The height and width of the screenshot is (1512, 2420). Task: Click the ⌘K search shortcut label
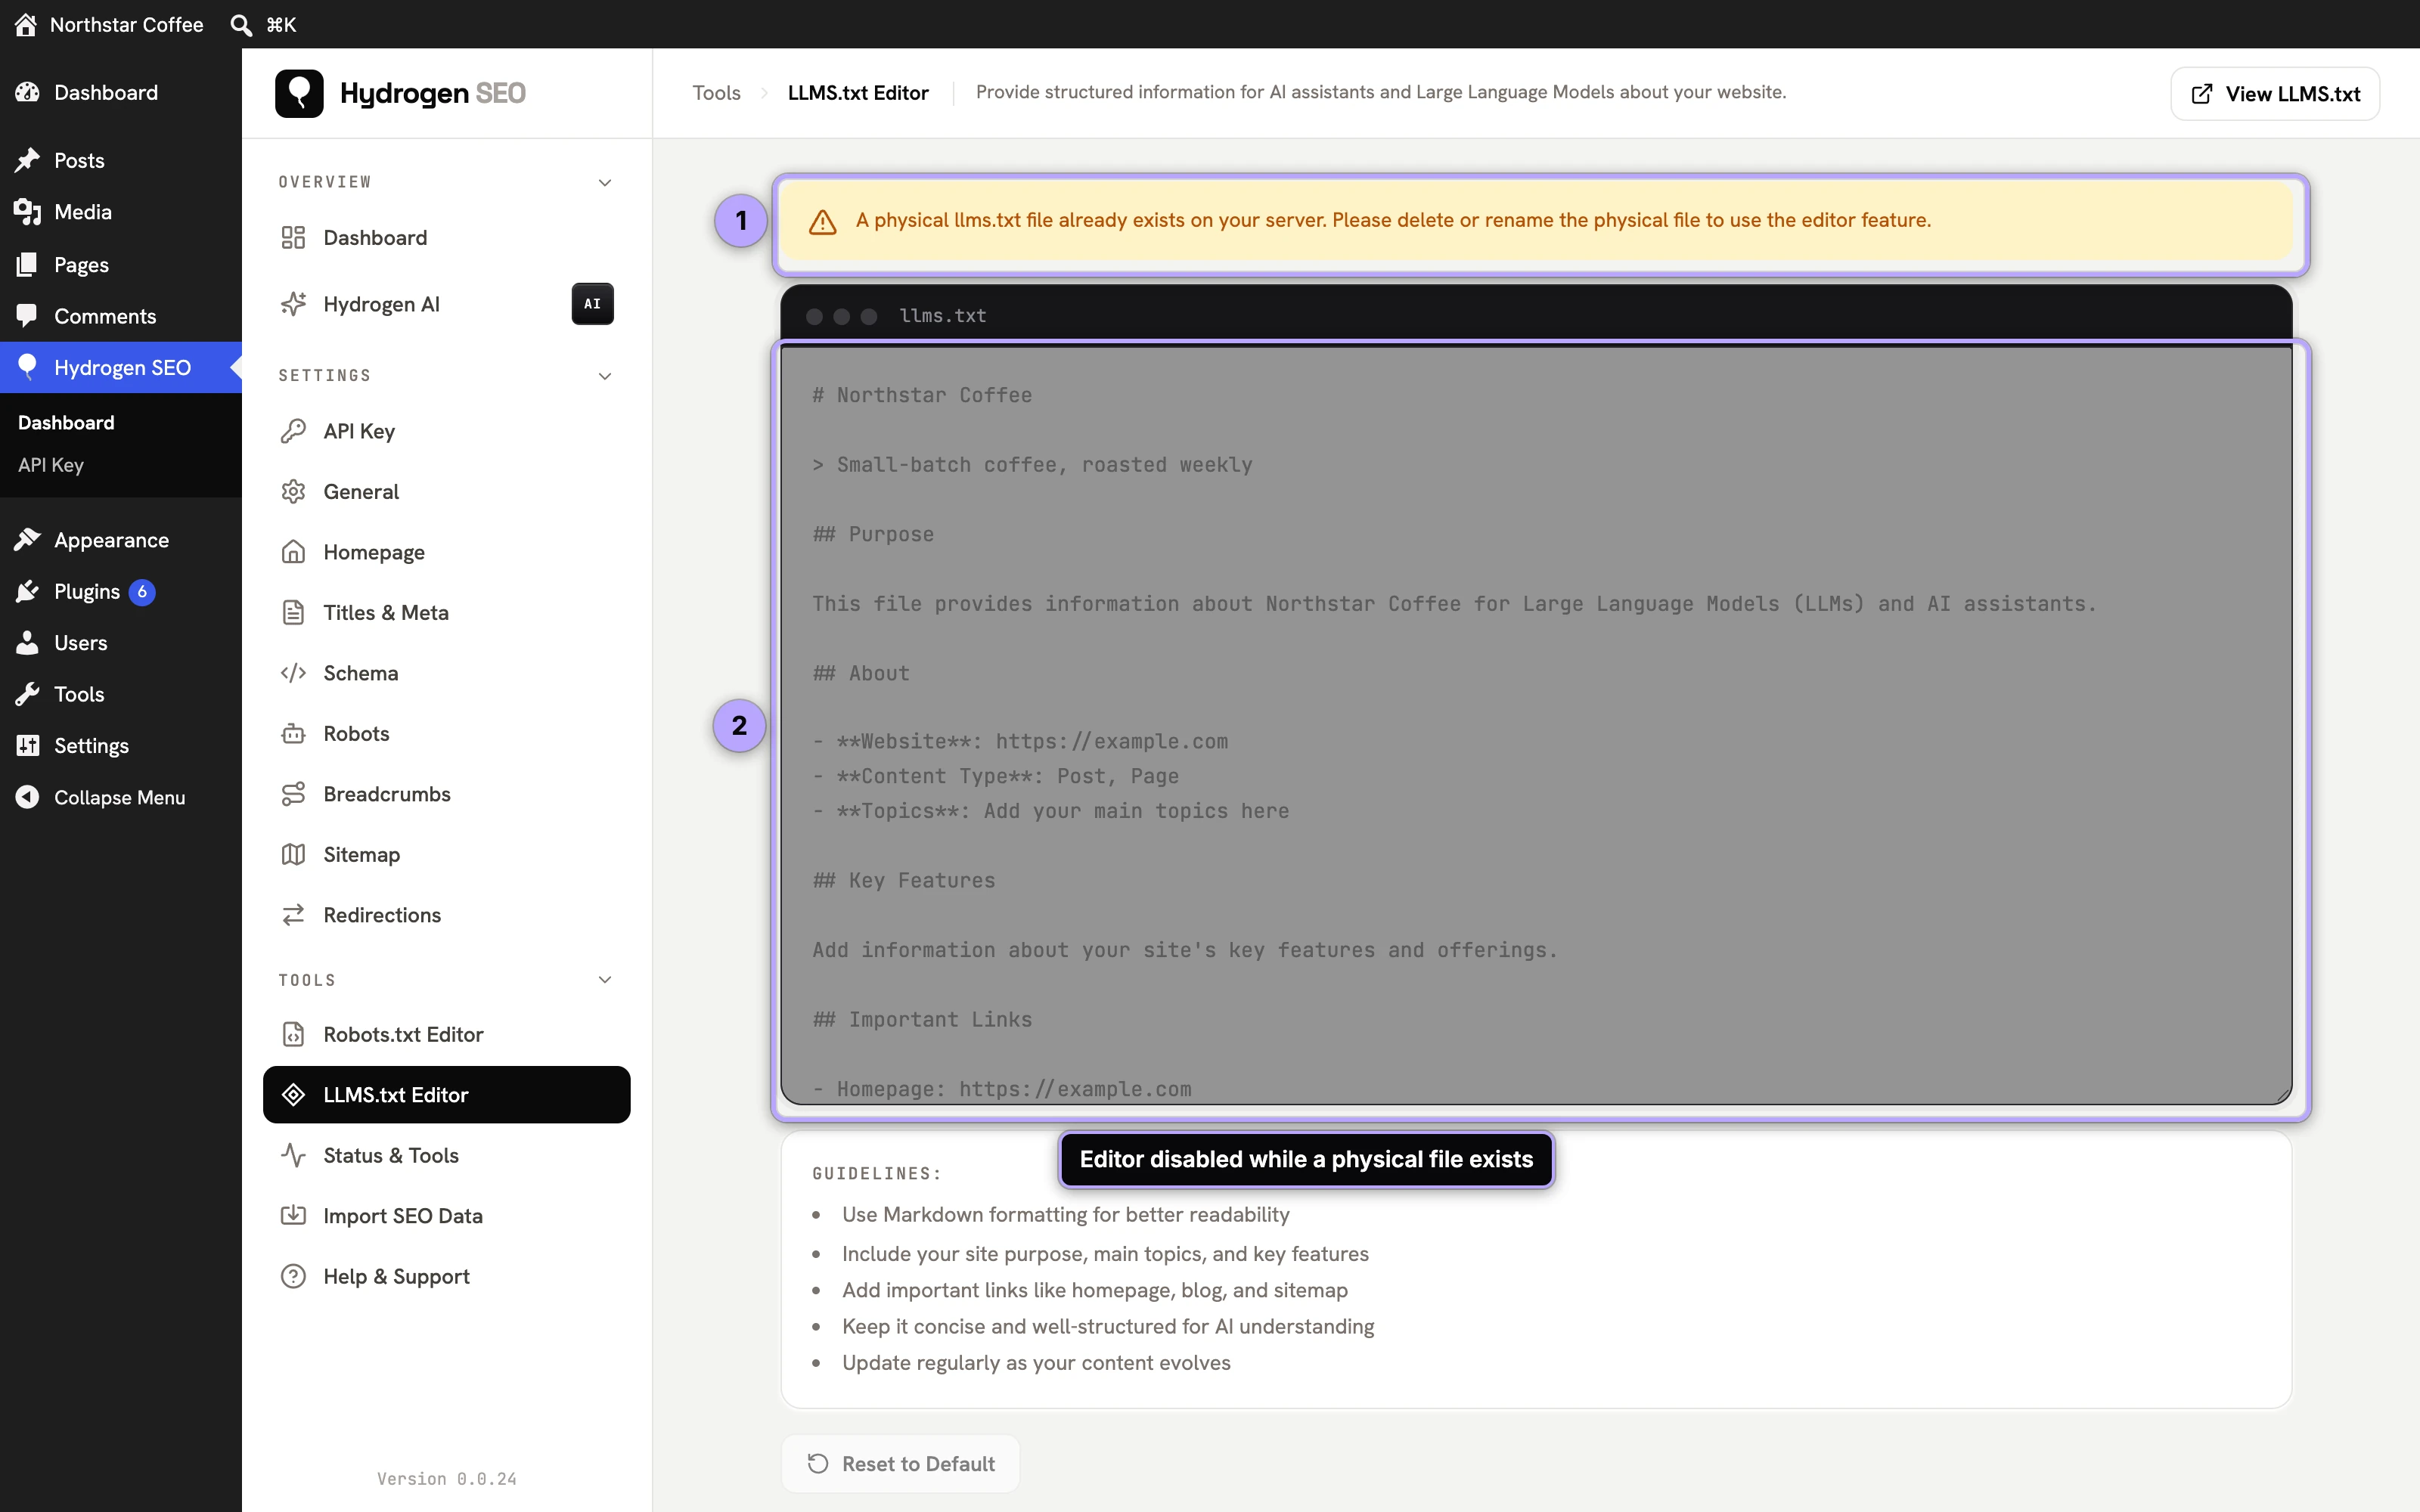tap(281, 24)
